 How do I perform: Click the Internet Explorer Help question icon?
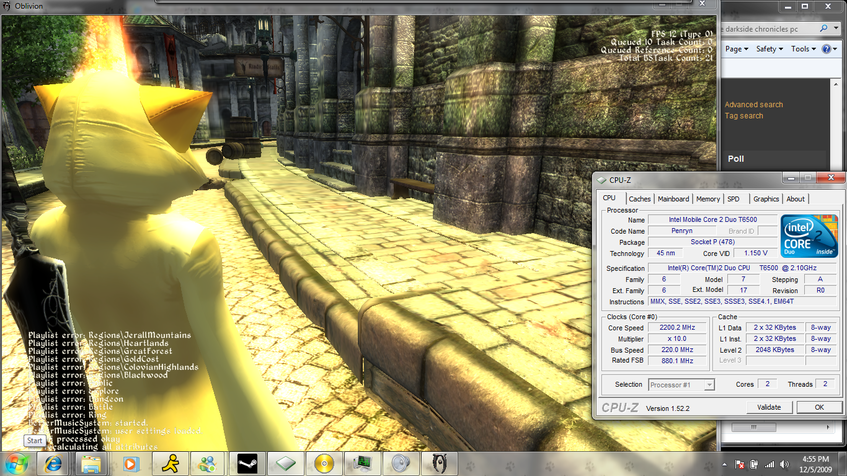(x=826, y=49)
